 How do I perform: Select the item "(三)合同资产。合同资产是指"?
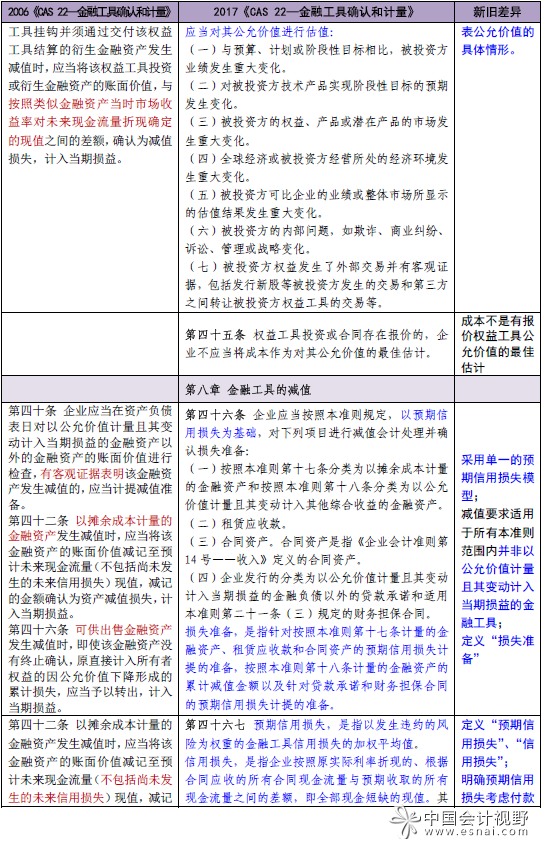coord(316,550)
